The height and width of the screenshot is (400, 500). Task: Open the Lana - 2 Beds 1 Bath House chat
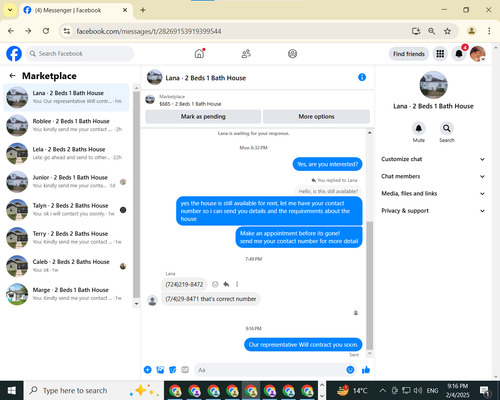coord(66,97)
